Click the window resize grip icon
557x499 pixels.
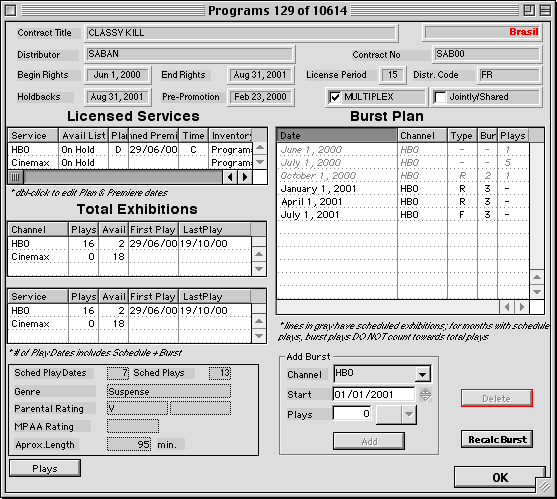click(545, 486)
